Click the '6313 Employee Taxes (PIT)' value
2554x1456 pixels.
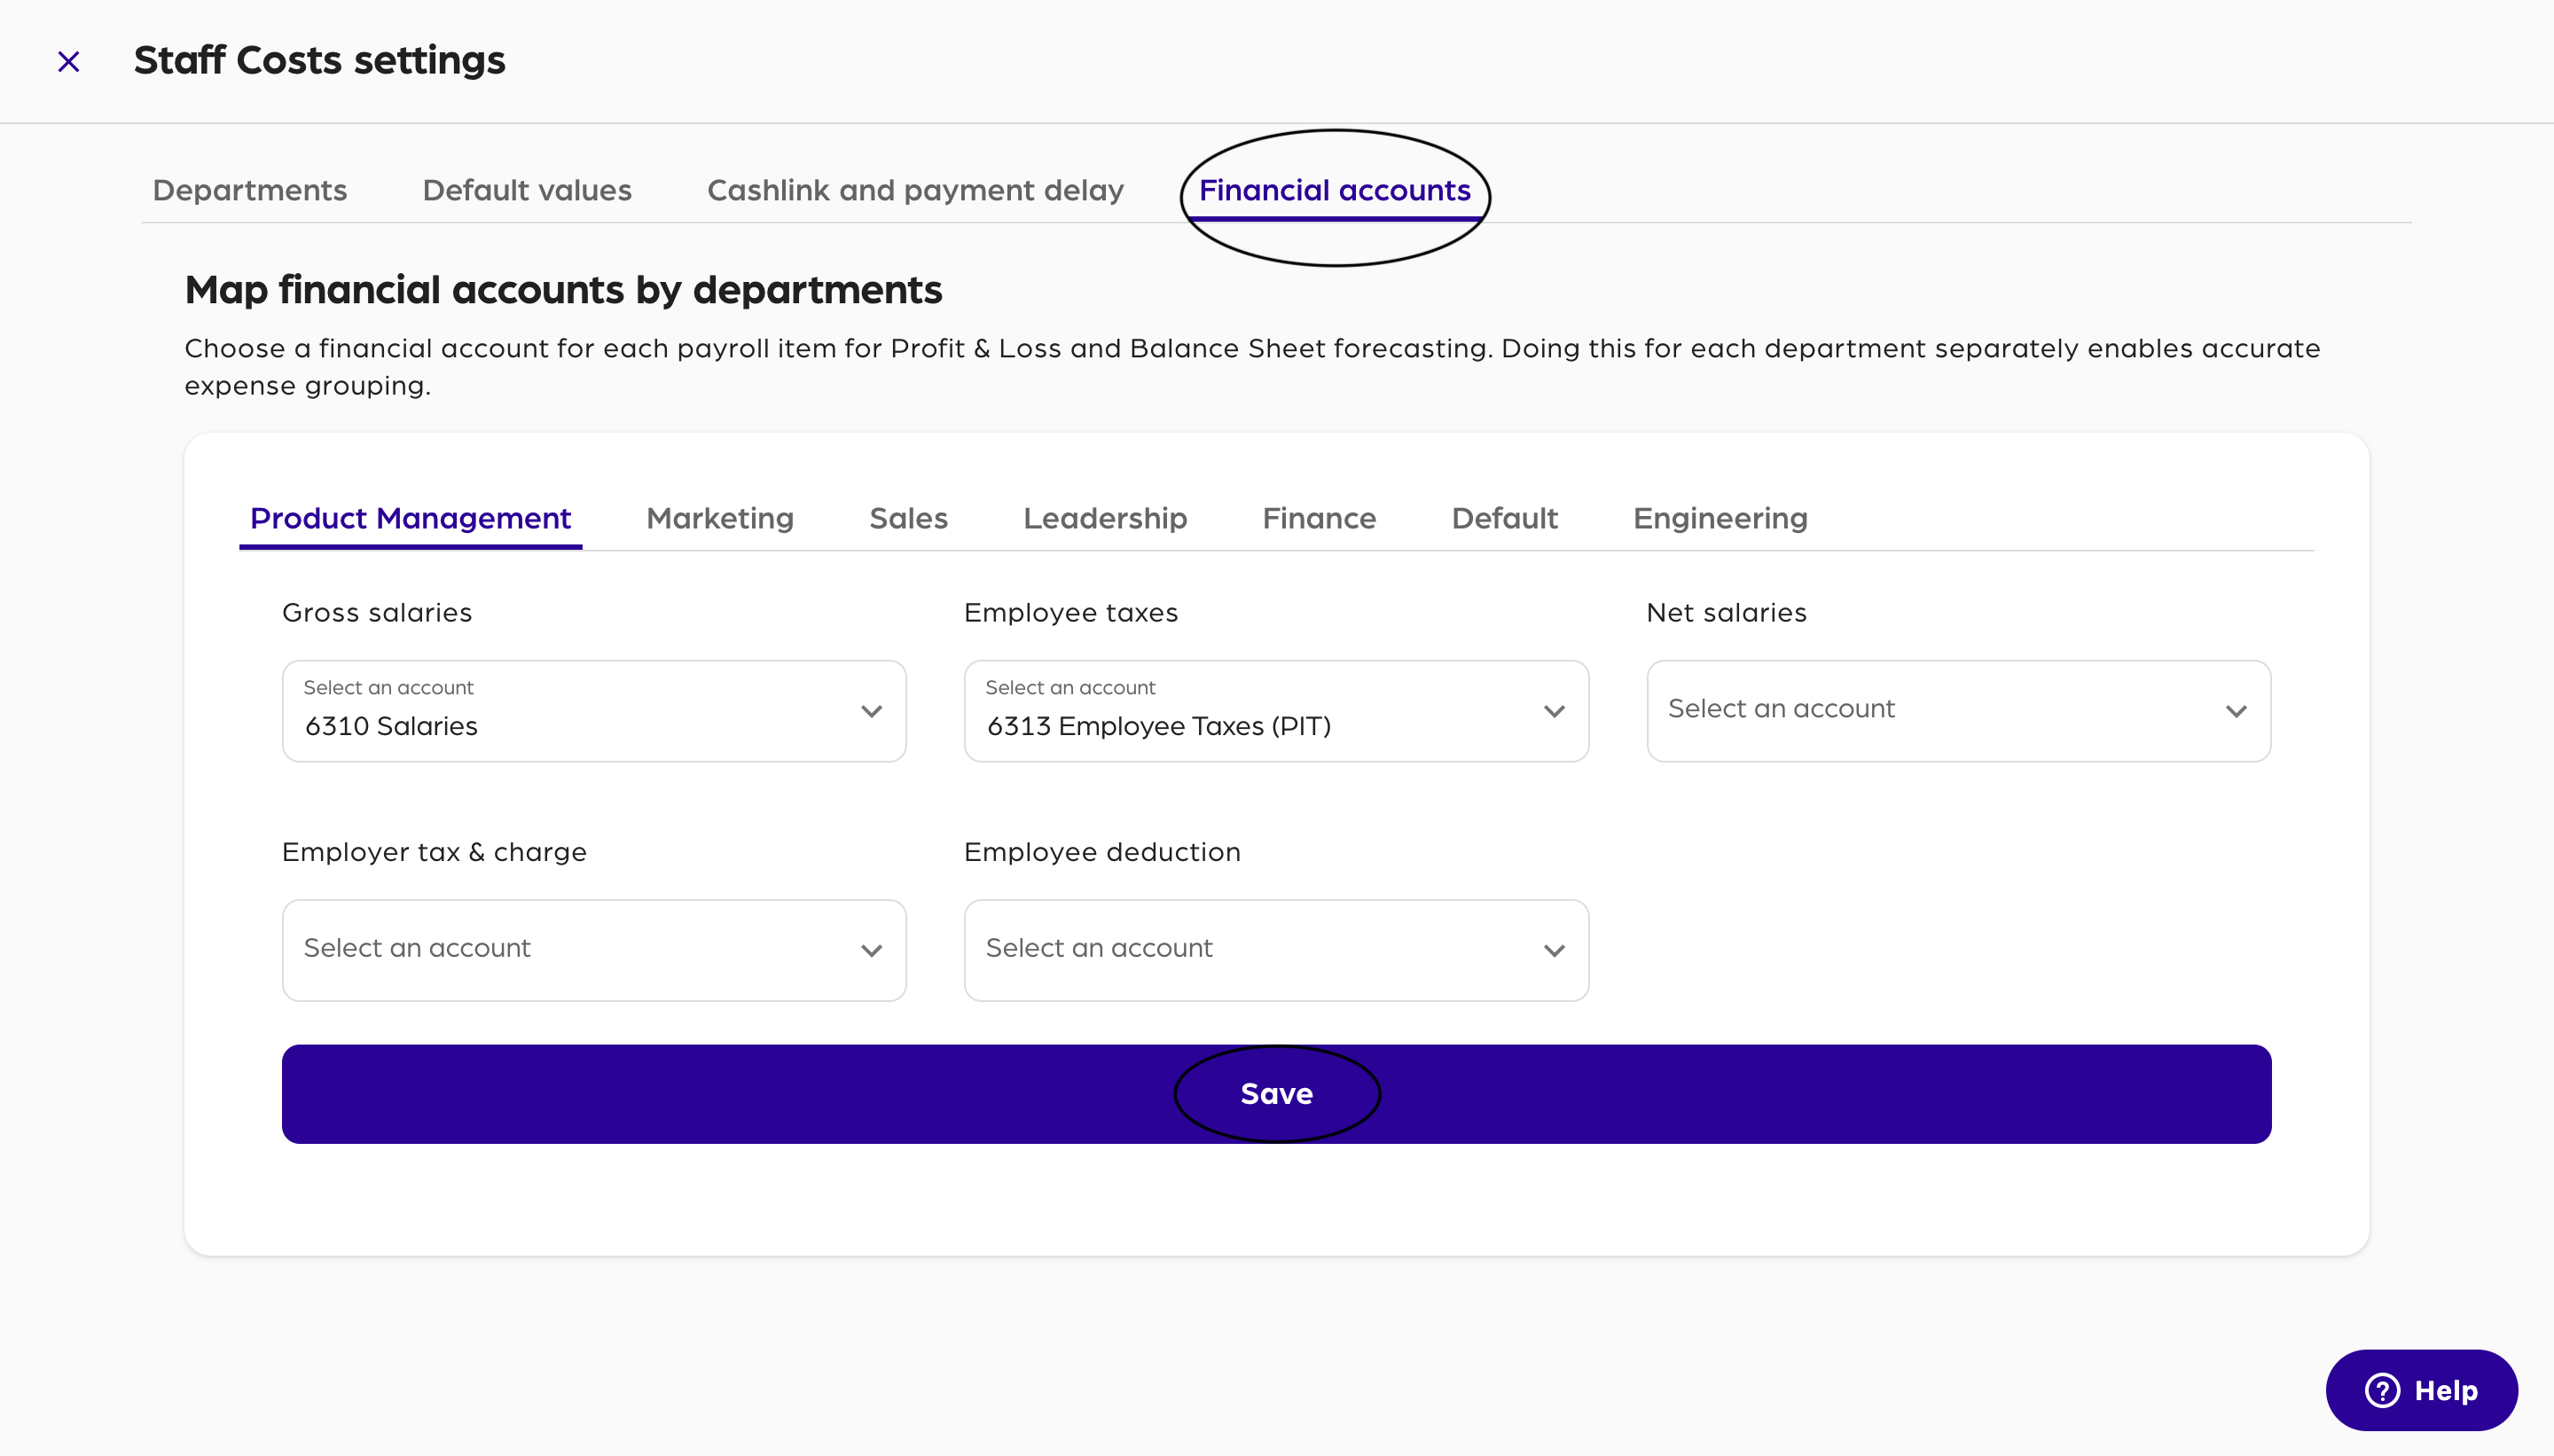1158,726
